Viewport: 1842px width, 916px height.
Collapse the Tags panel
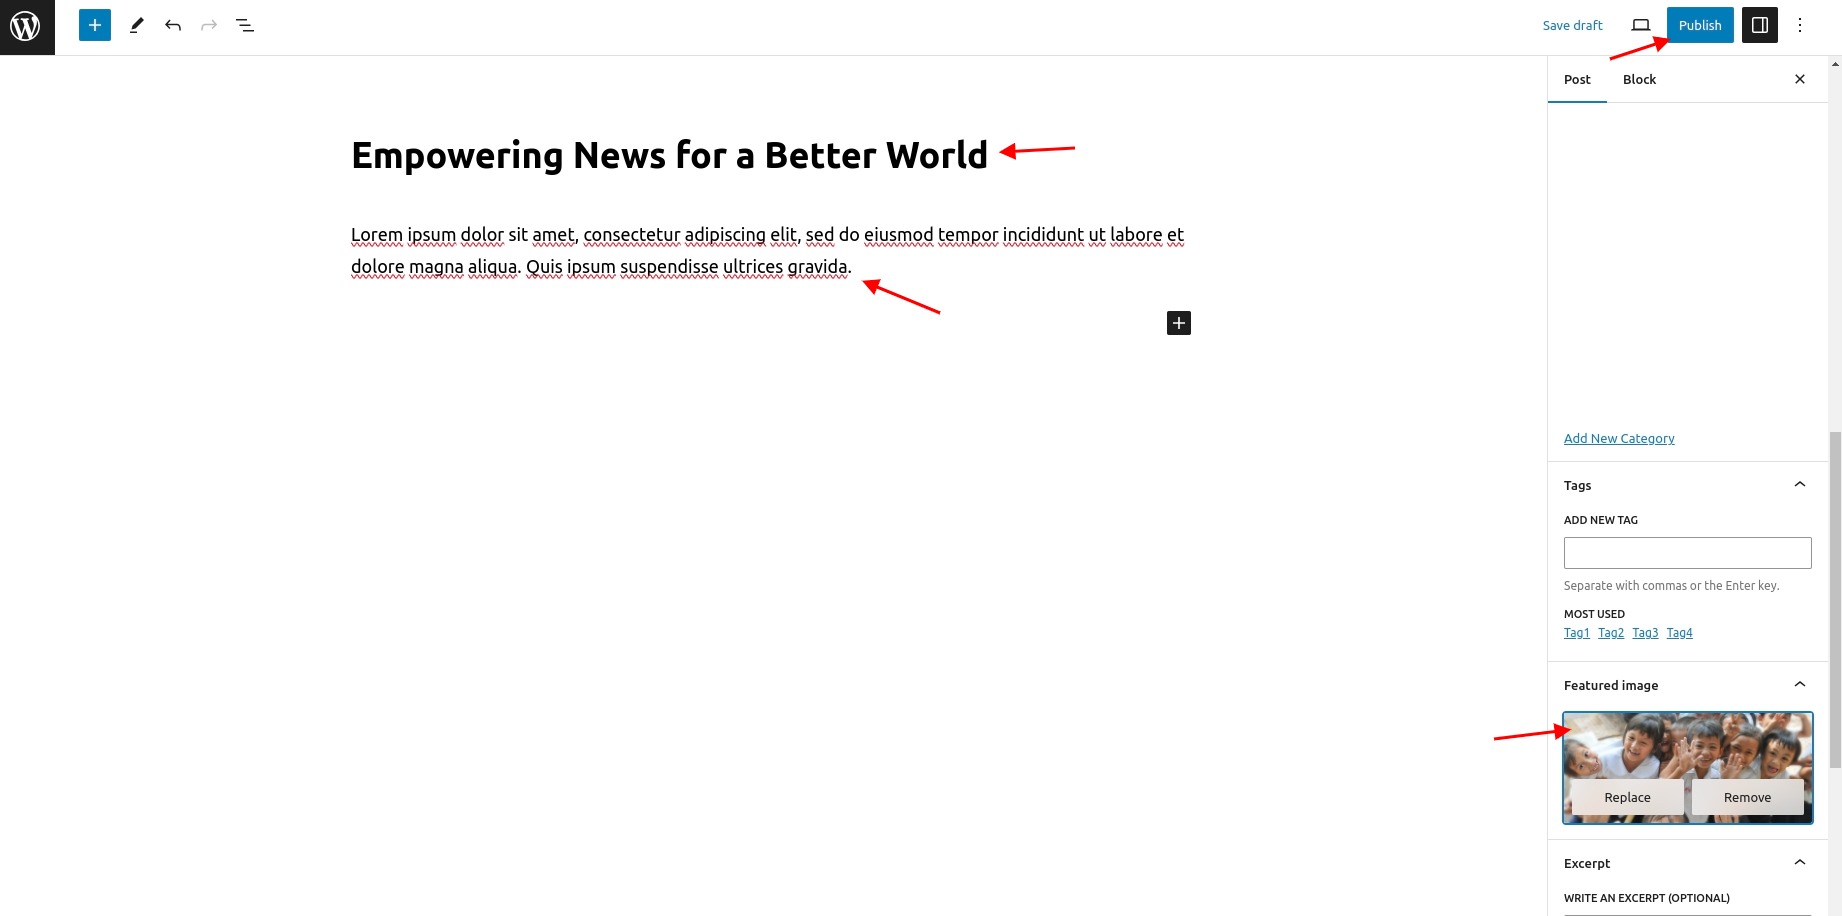pos(1800,485)
